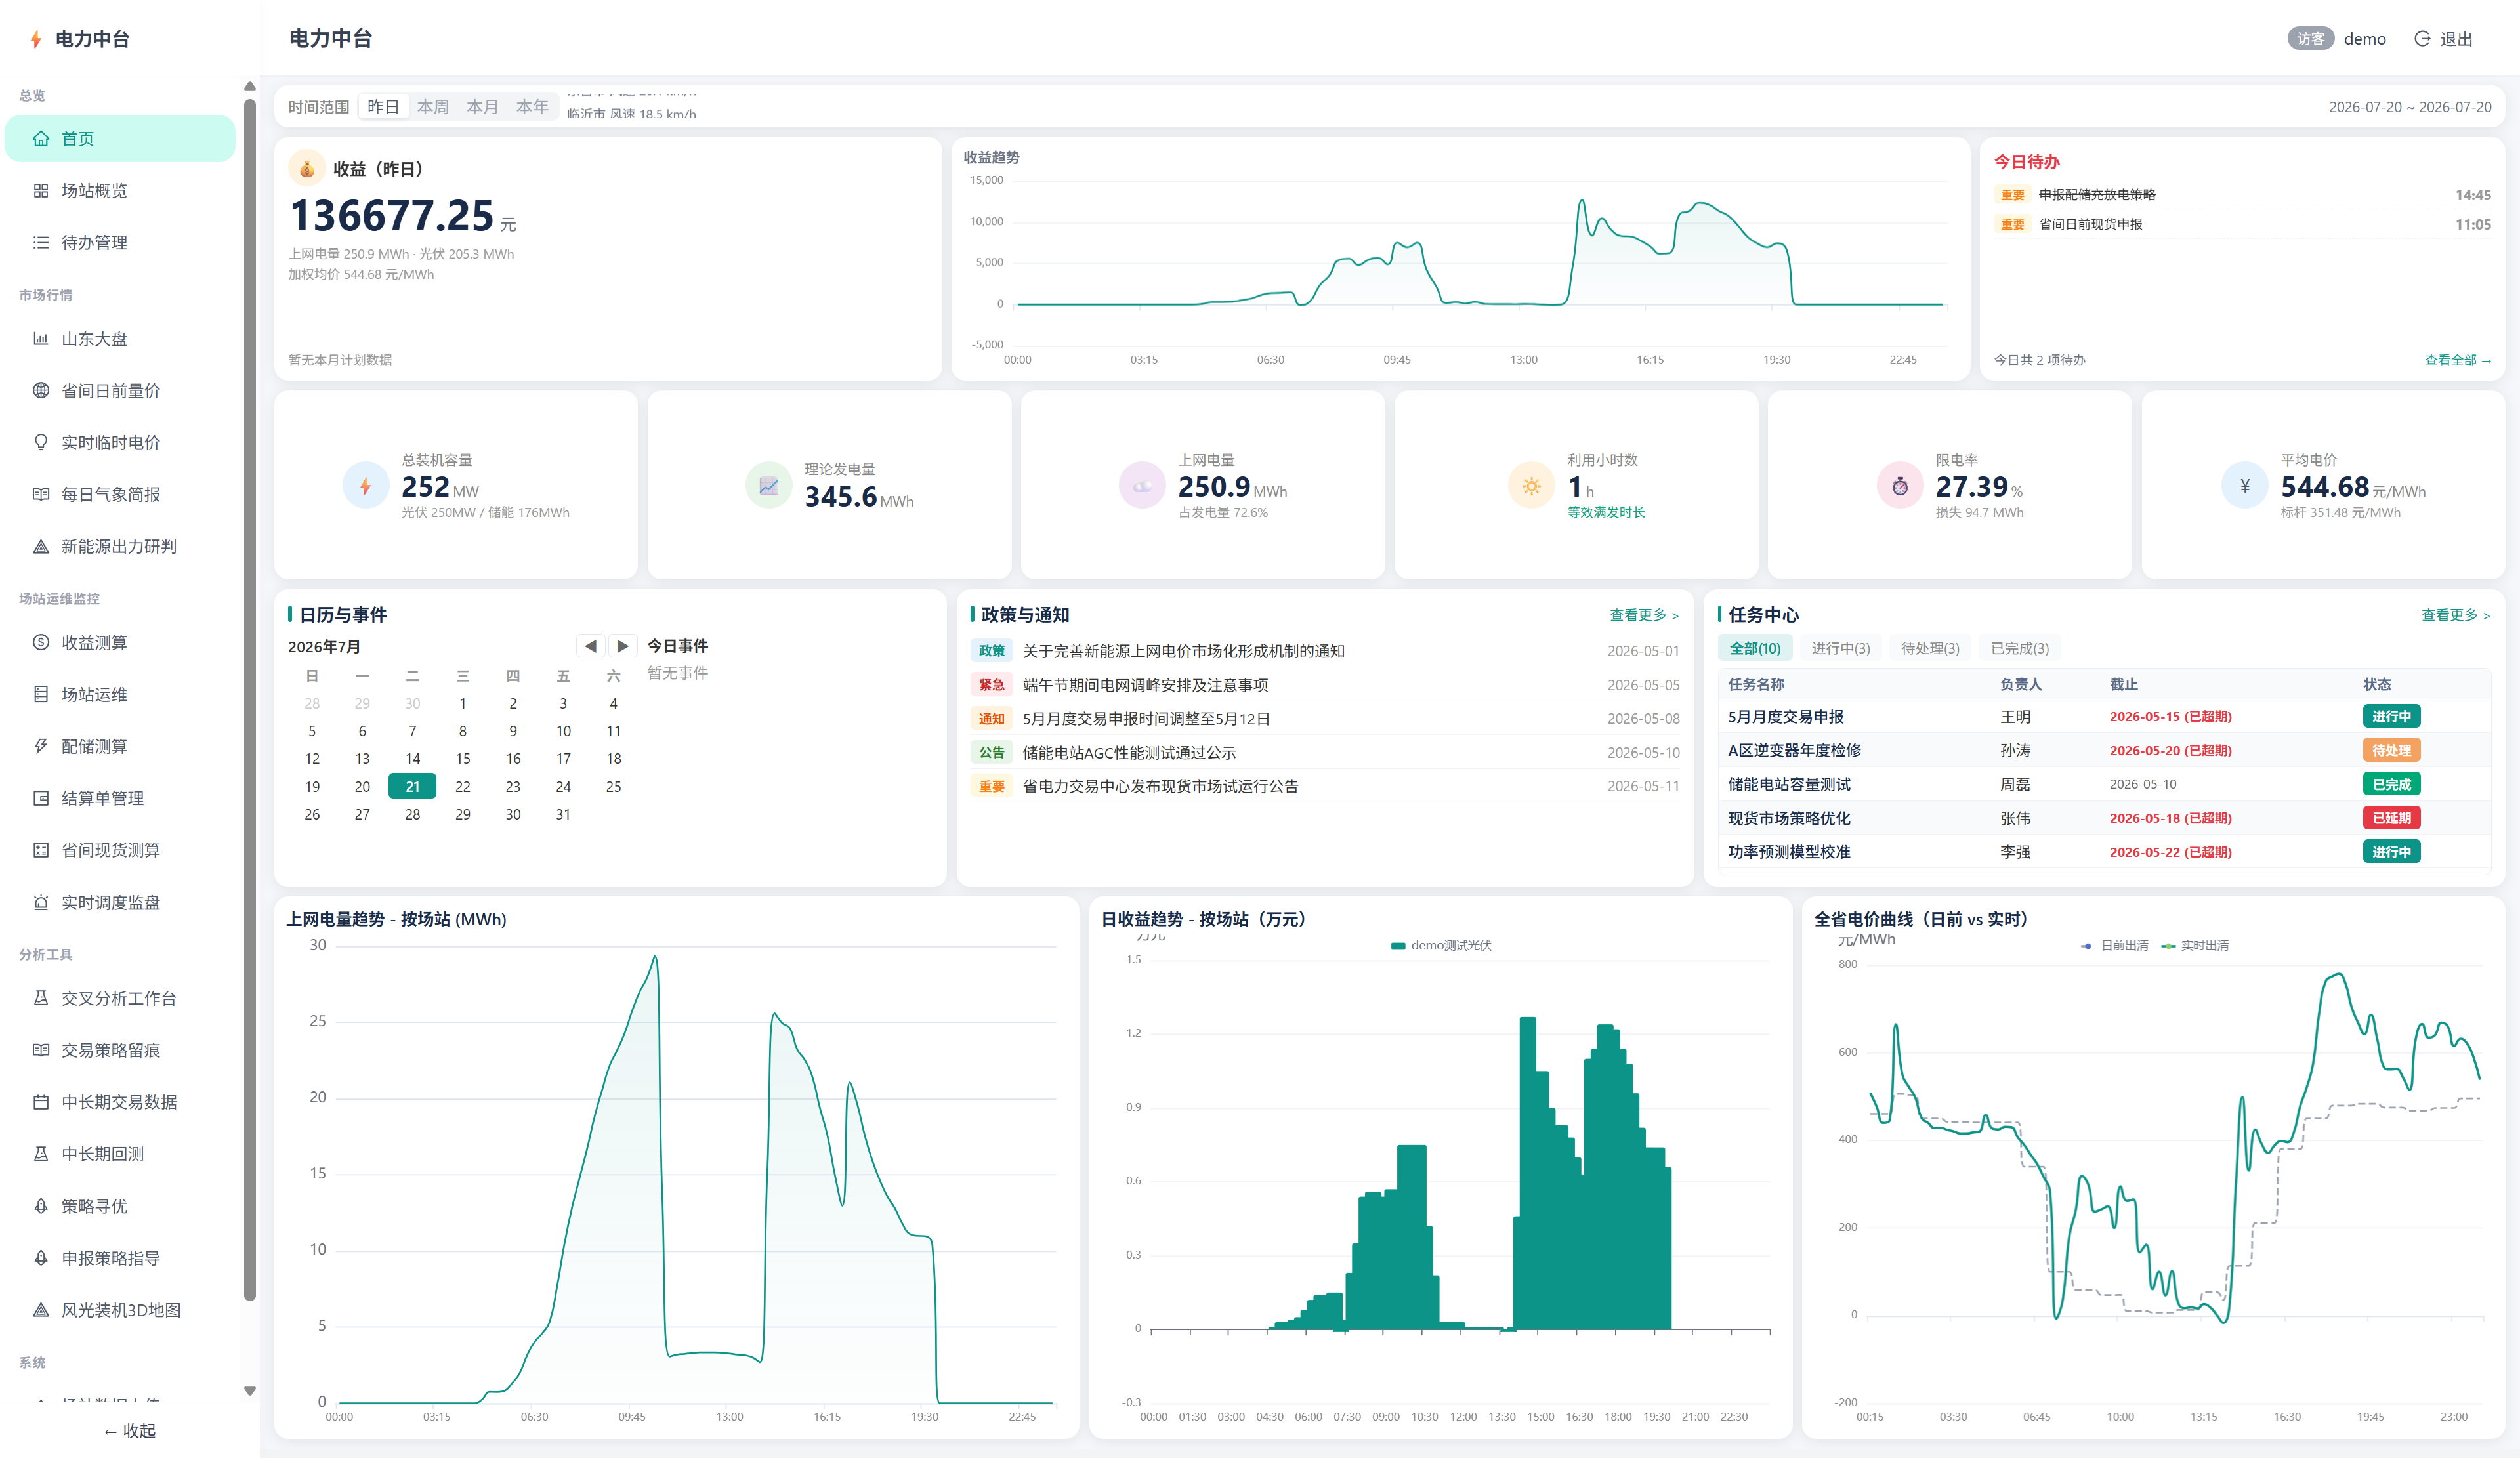Open the 场站概览 sidebar icon
2520x1458 pixels.
[41, 190]
